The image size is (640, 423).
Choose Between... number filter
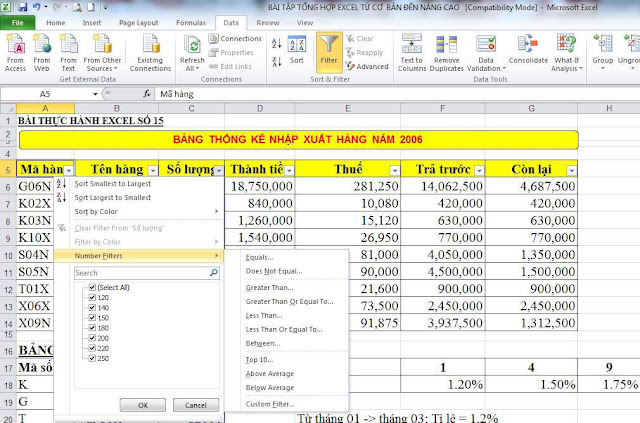[x=263, y=343]
